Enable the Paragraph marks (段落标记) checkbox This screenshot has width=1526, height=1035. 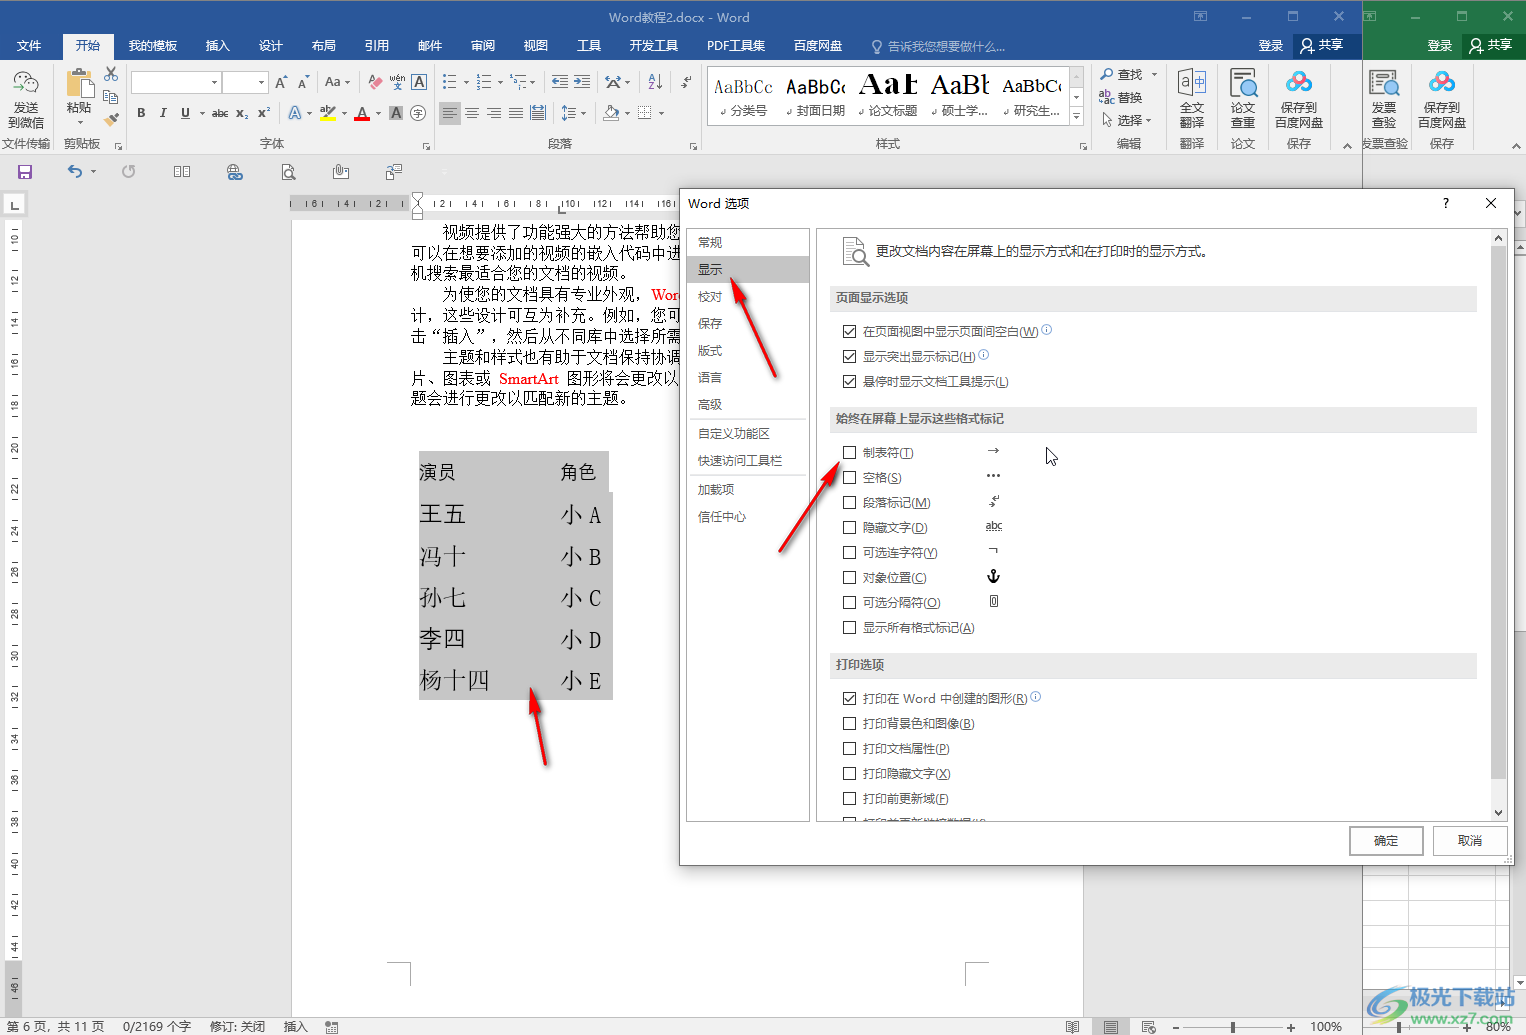pos(849,502)
